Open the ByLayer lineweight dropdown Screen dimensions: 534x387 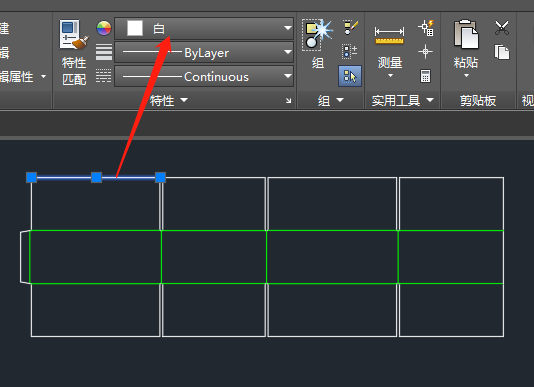pos(204,52)
